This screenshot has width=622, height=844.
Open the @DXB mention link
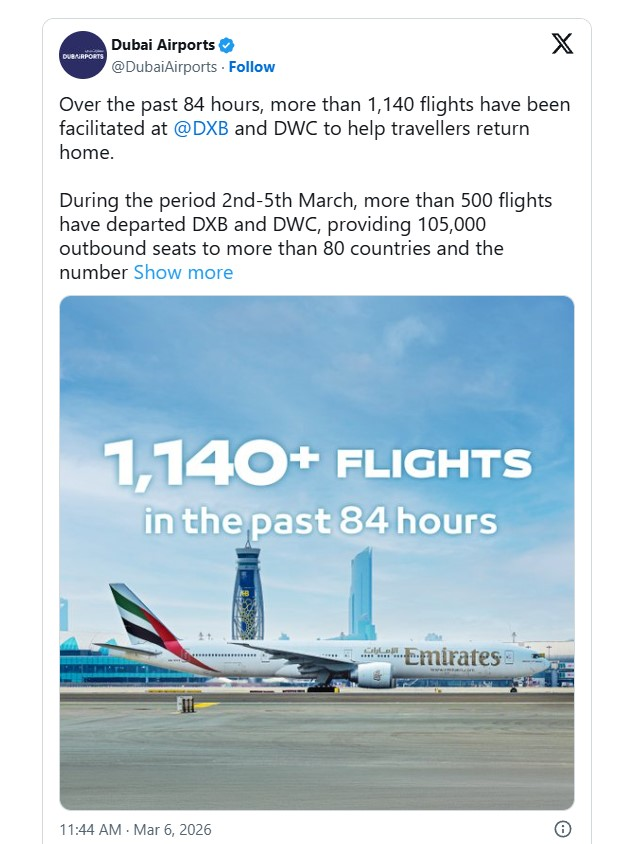pos(203,129)
